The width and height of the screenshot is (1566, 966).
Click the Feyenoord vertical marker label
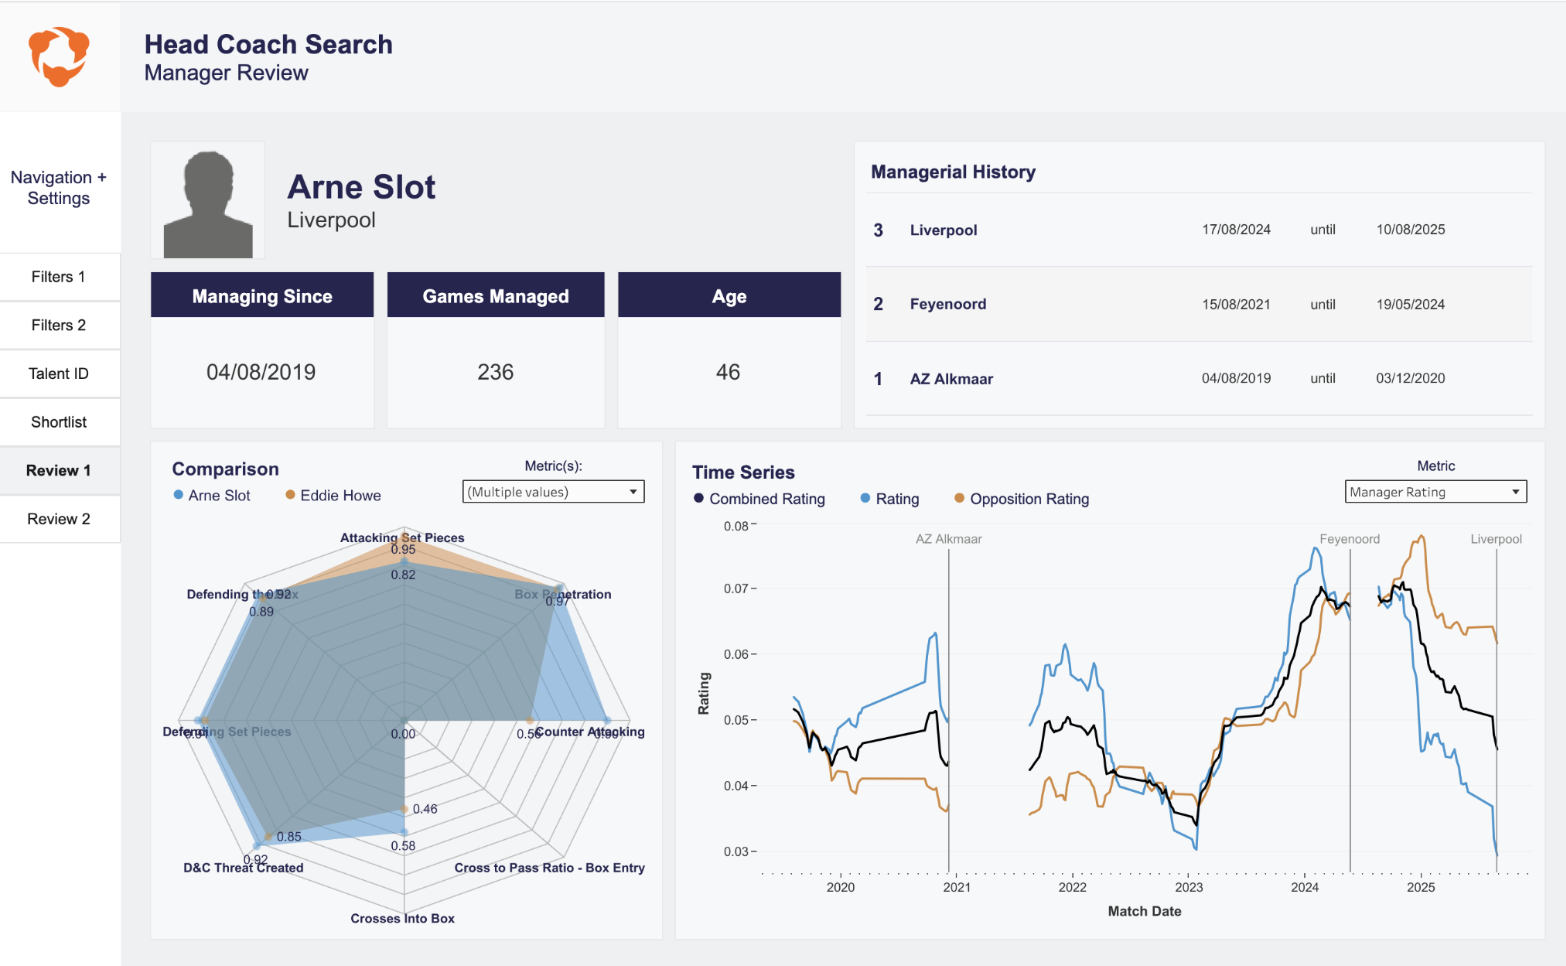tap(1349, 539)
